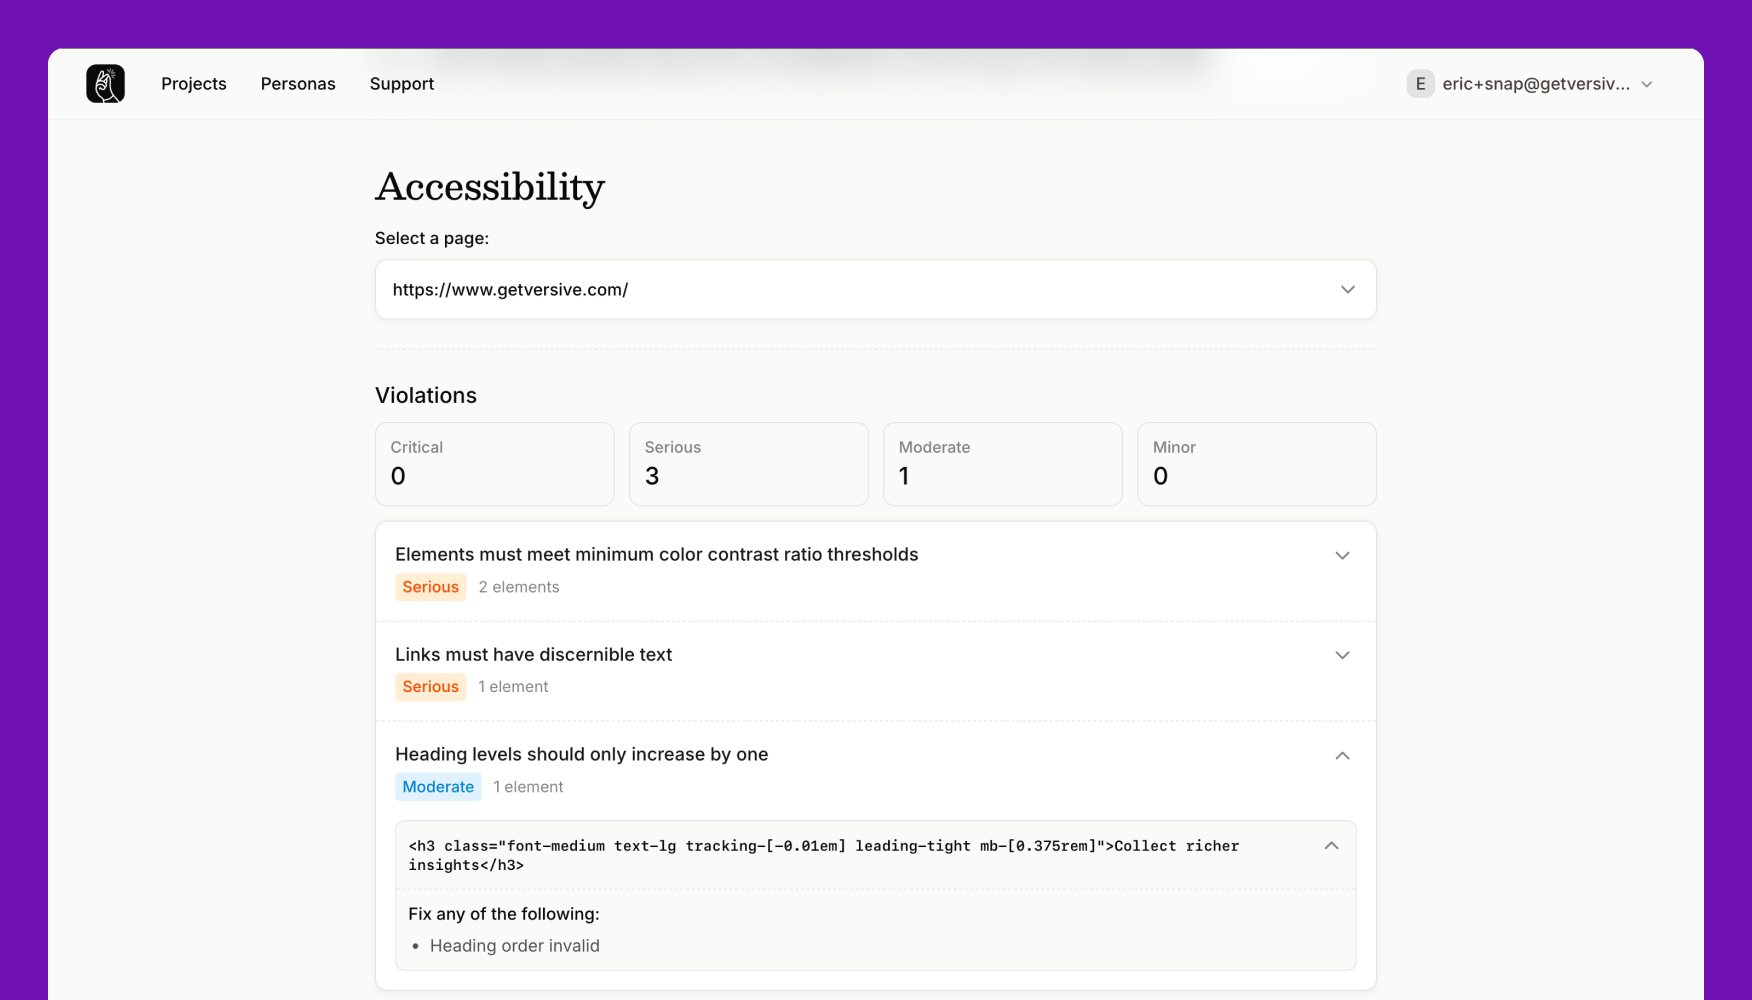Select the Critical violations card
This screenshot has width=1752, height=1000.
click(x=494, y=464)
